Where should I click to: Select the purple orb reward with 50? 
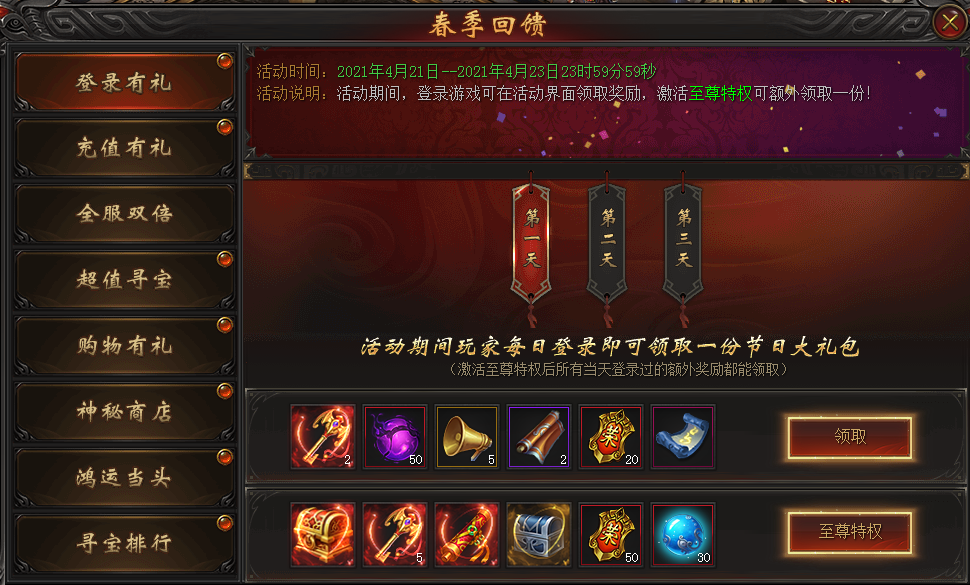[395, 437]
